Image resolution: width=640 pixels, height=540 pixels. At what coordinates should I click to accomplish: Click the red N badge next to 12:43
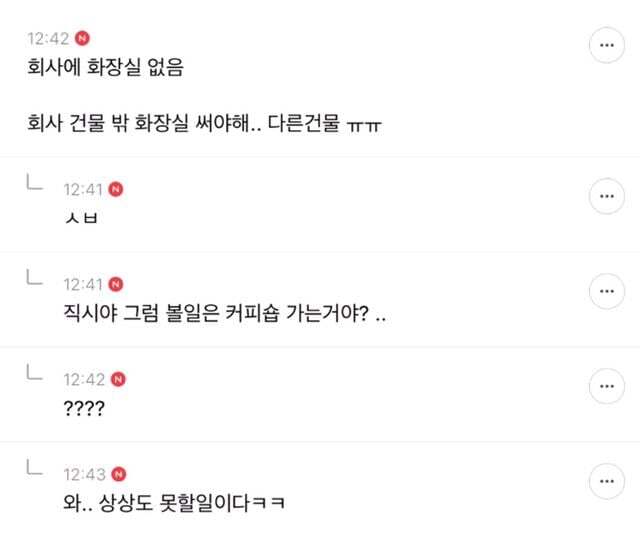coord(116,471)
